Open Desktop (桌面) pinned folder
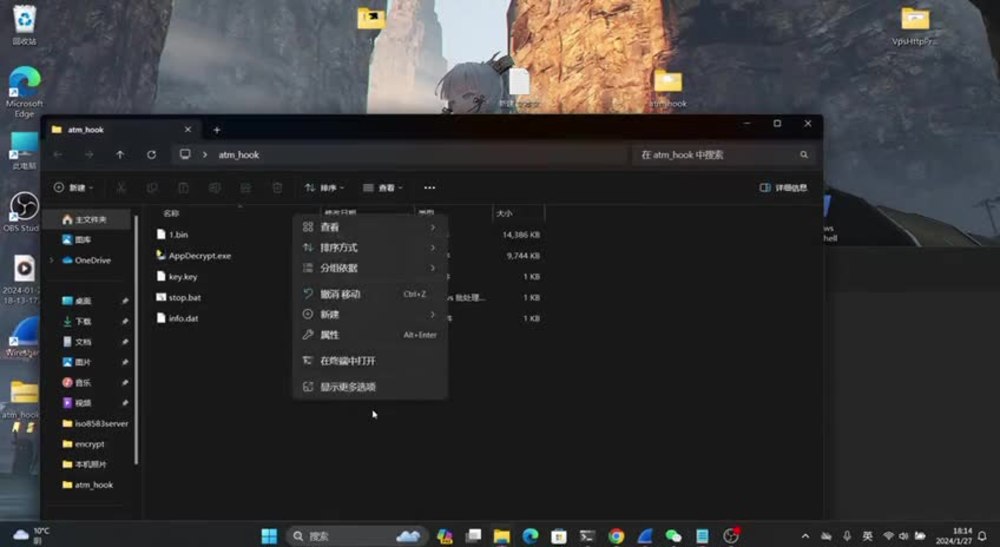 (77, 301)
